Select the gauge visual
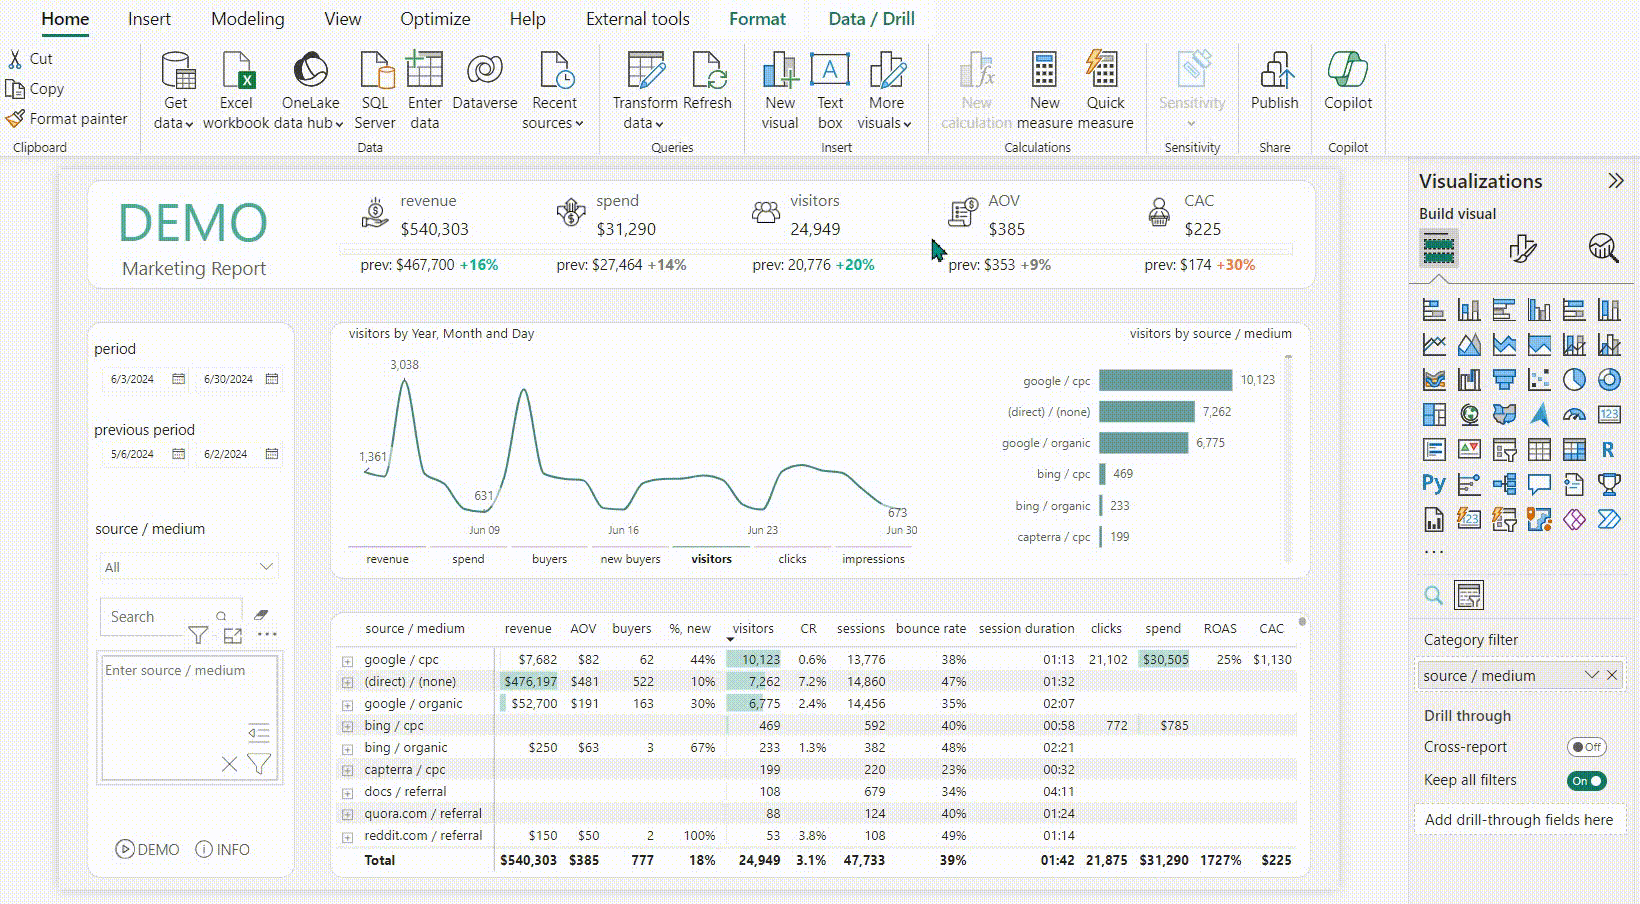This screenshot has height=904, width=1640. pos(1574,414)
